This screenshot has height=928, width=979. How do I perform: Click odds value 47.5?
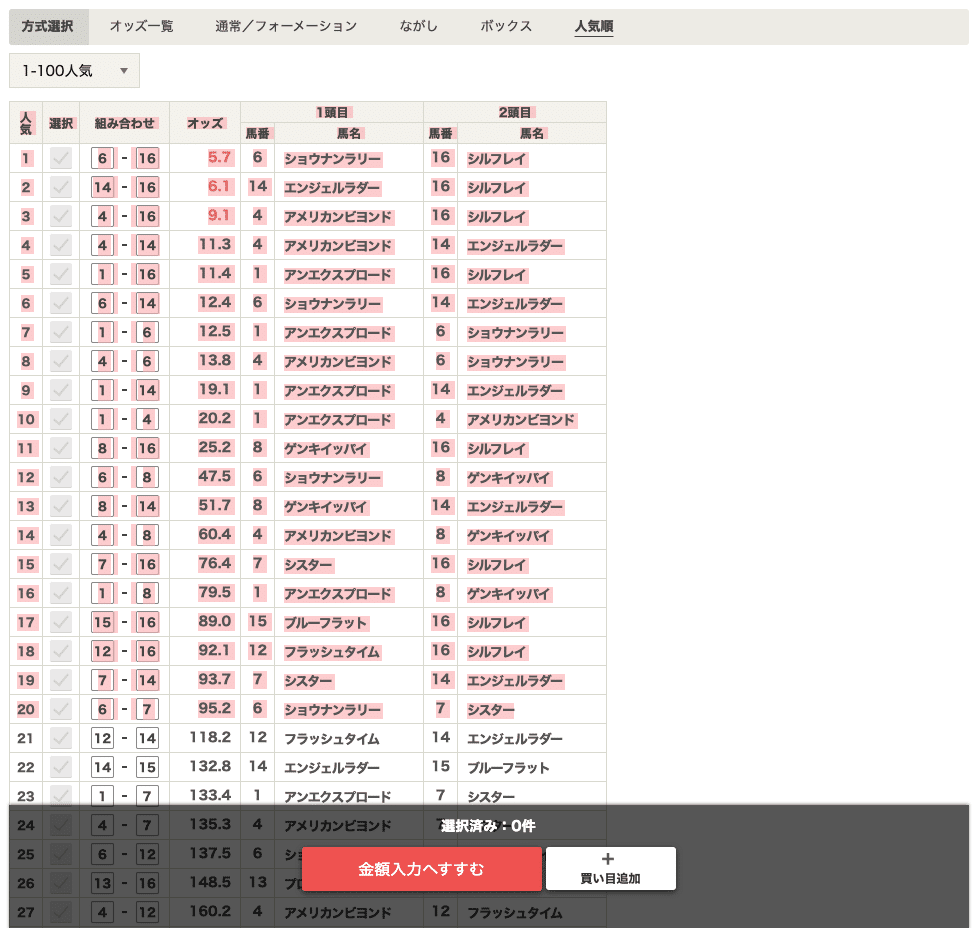click(215, 476)
